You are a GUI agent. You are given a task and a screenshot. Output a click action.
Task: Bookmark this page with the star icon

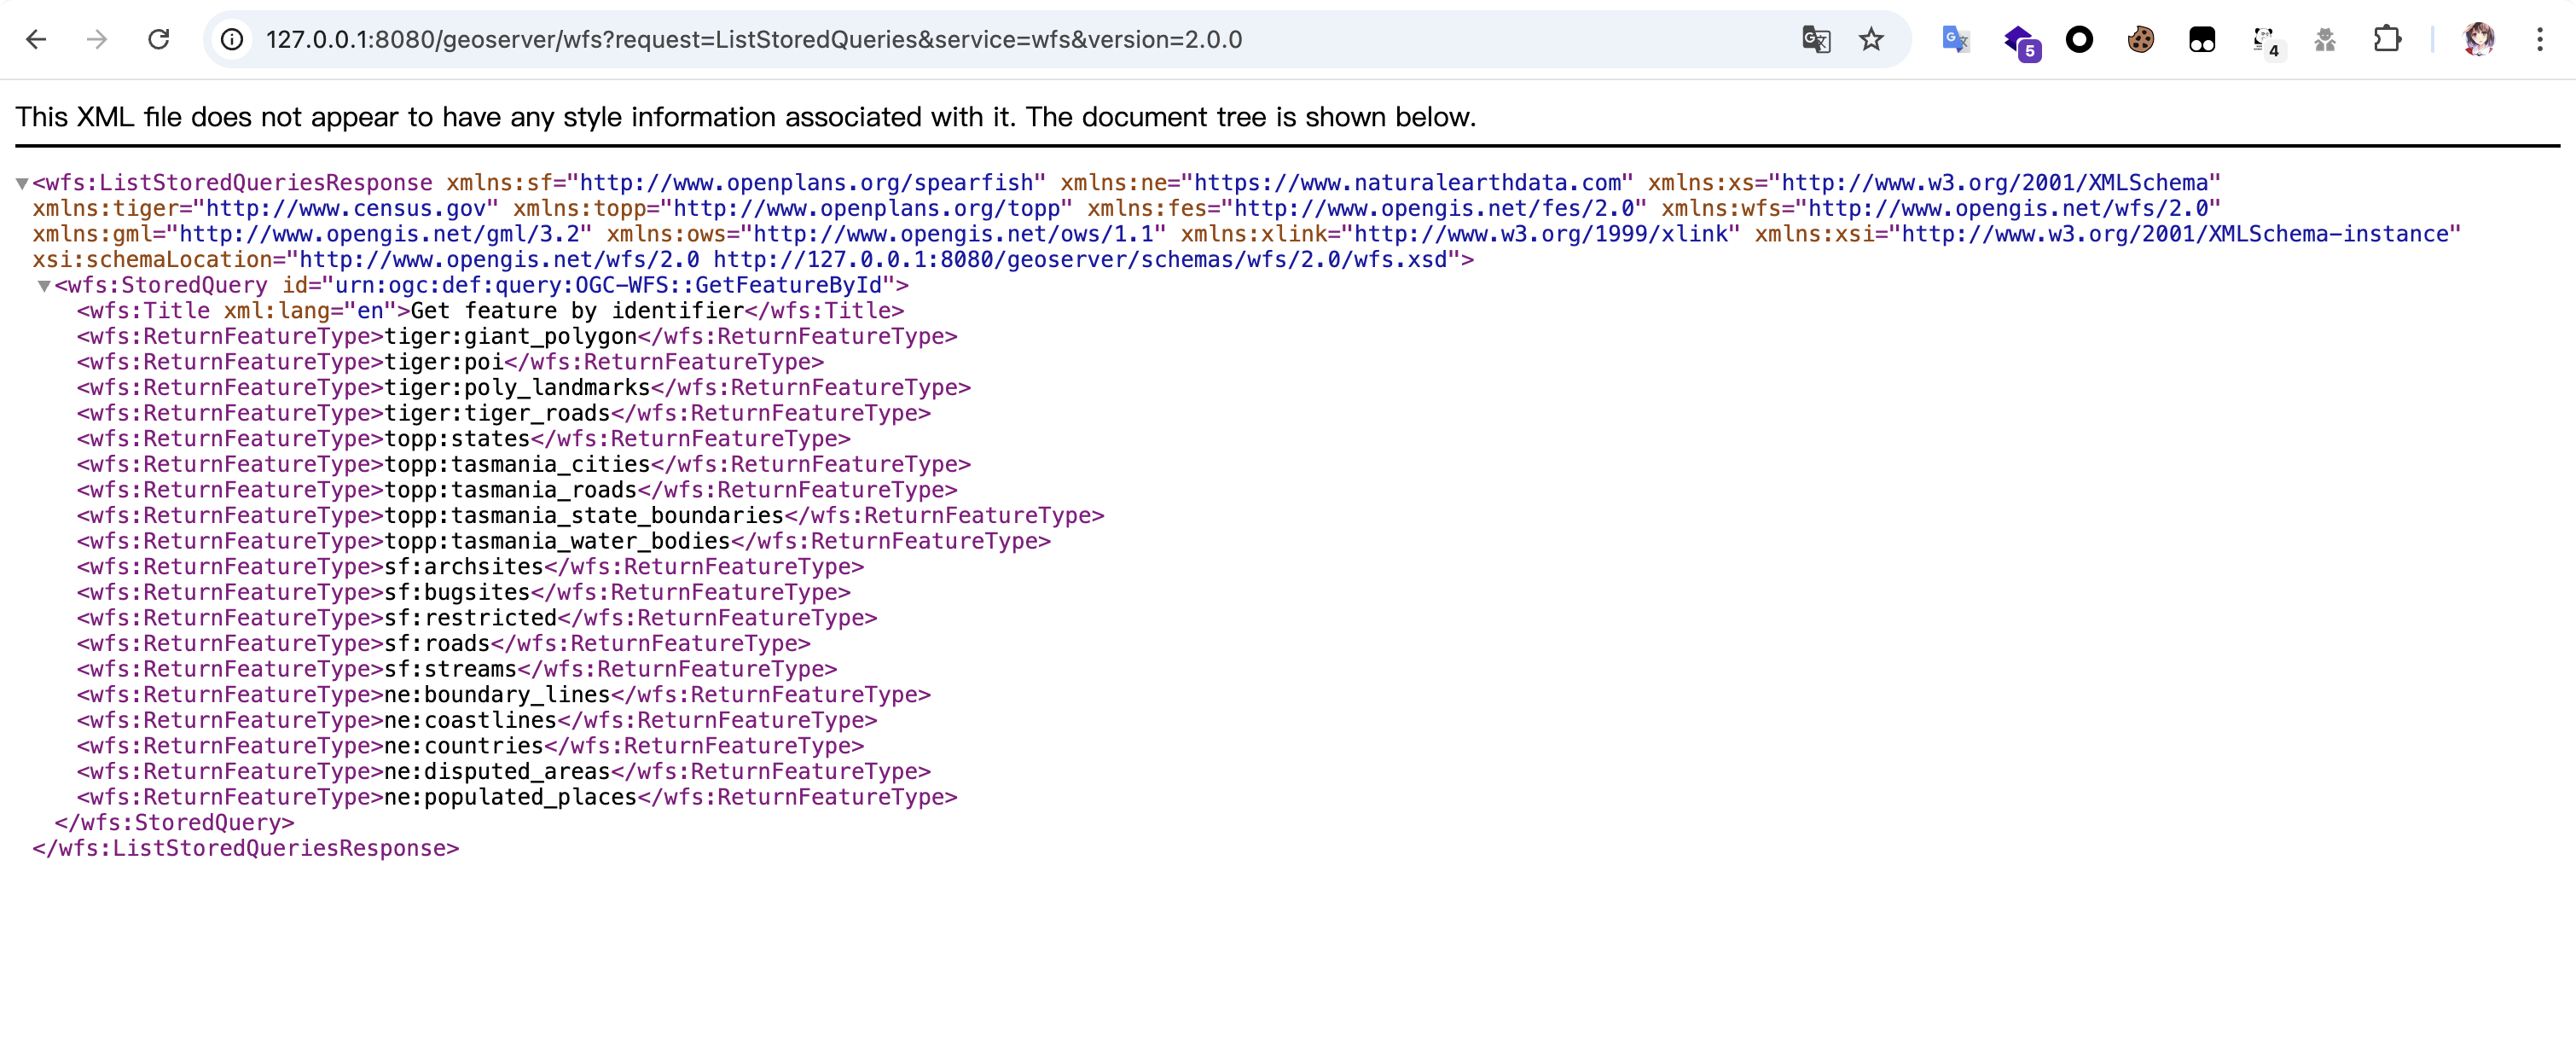click(x=1871, y=39)
